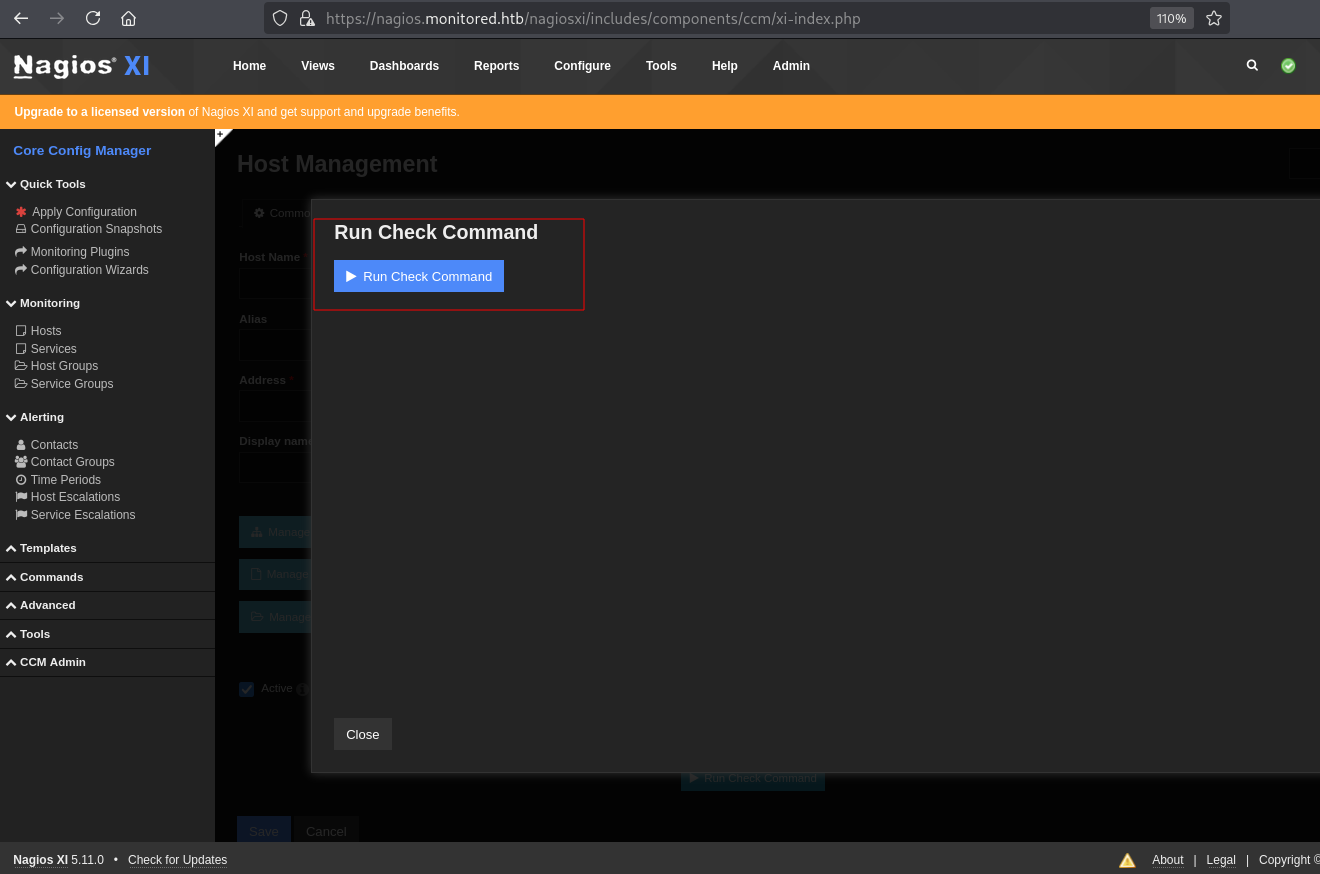Screen dimensions: 1320x874
Task: Click the corner plus expand icon
Action: coord(221,135)
